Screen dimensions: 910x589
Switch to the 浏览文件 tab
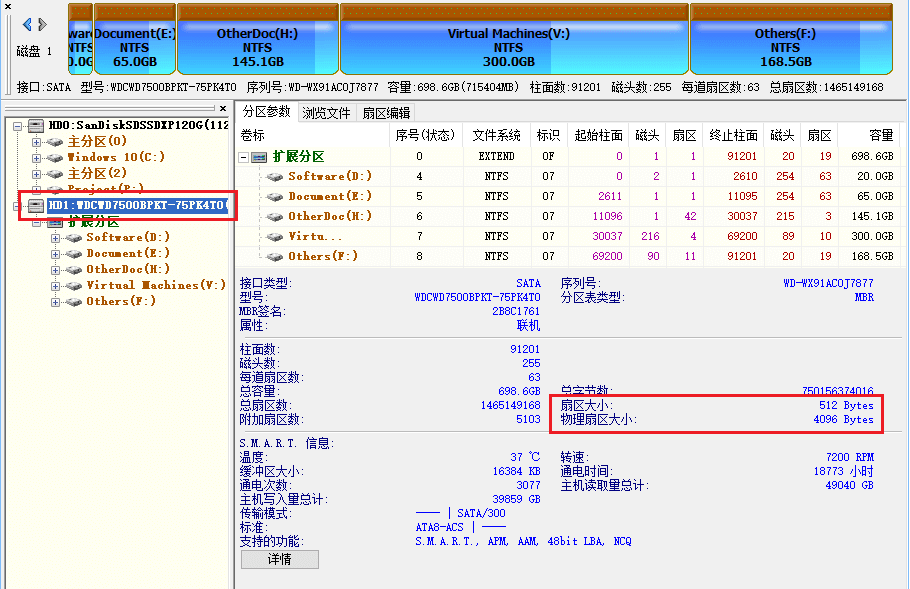[326, 113]
